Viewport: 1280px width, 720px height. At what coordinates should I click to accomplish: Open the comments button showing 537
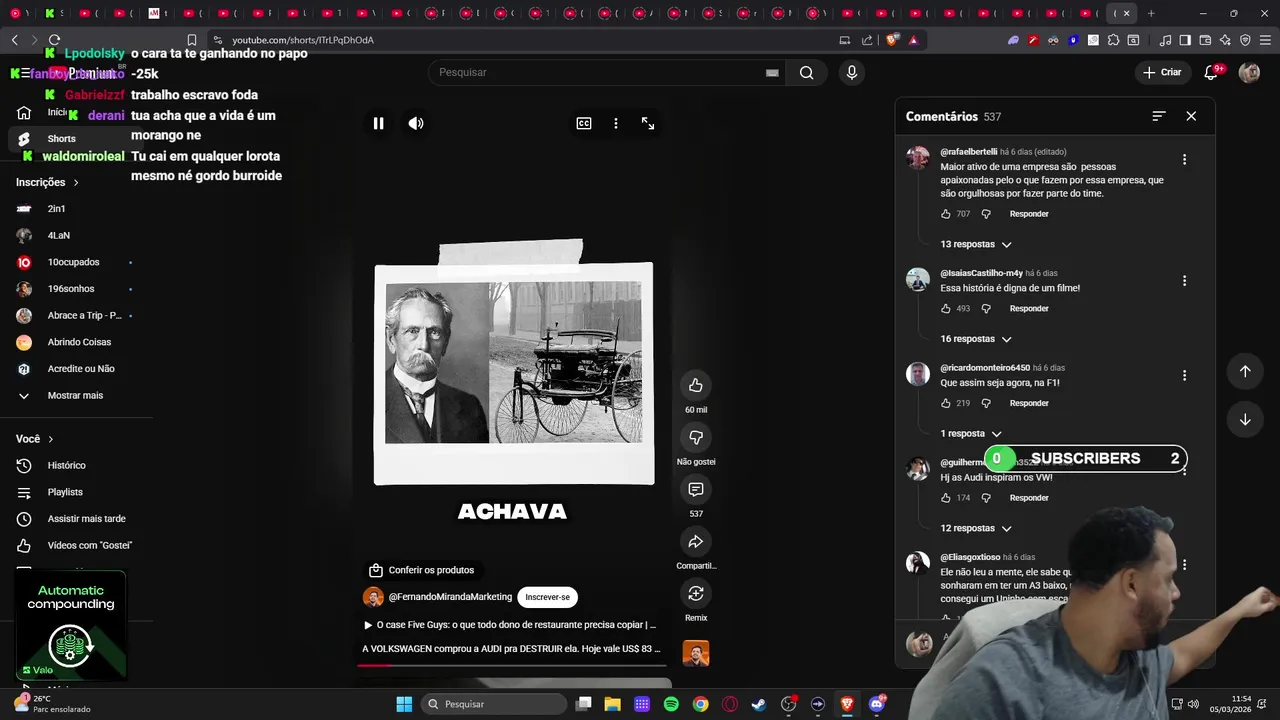pos(696,489)
